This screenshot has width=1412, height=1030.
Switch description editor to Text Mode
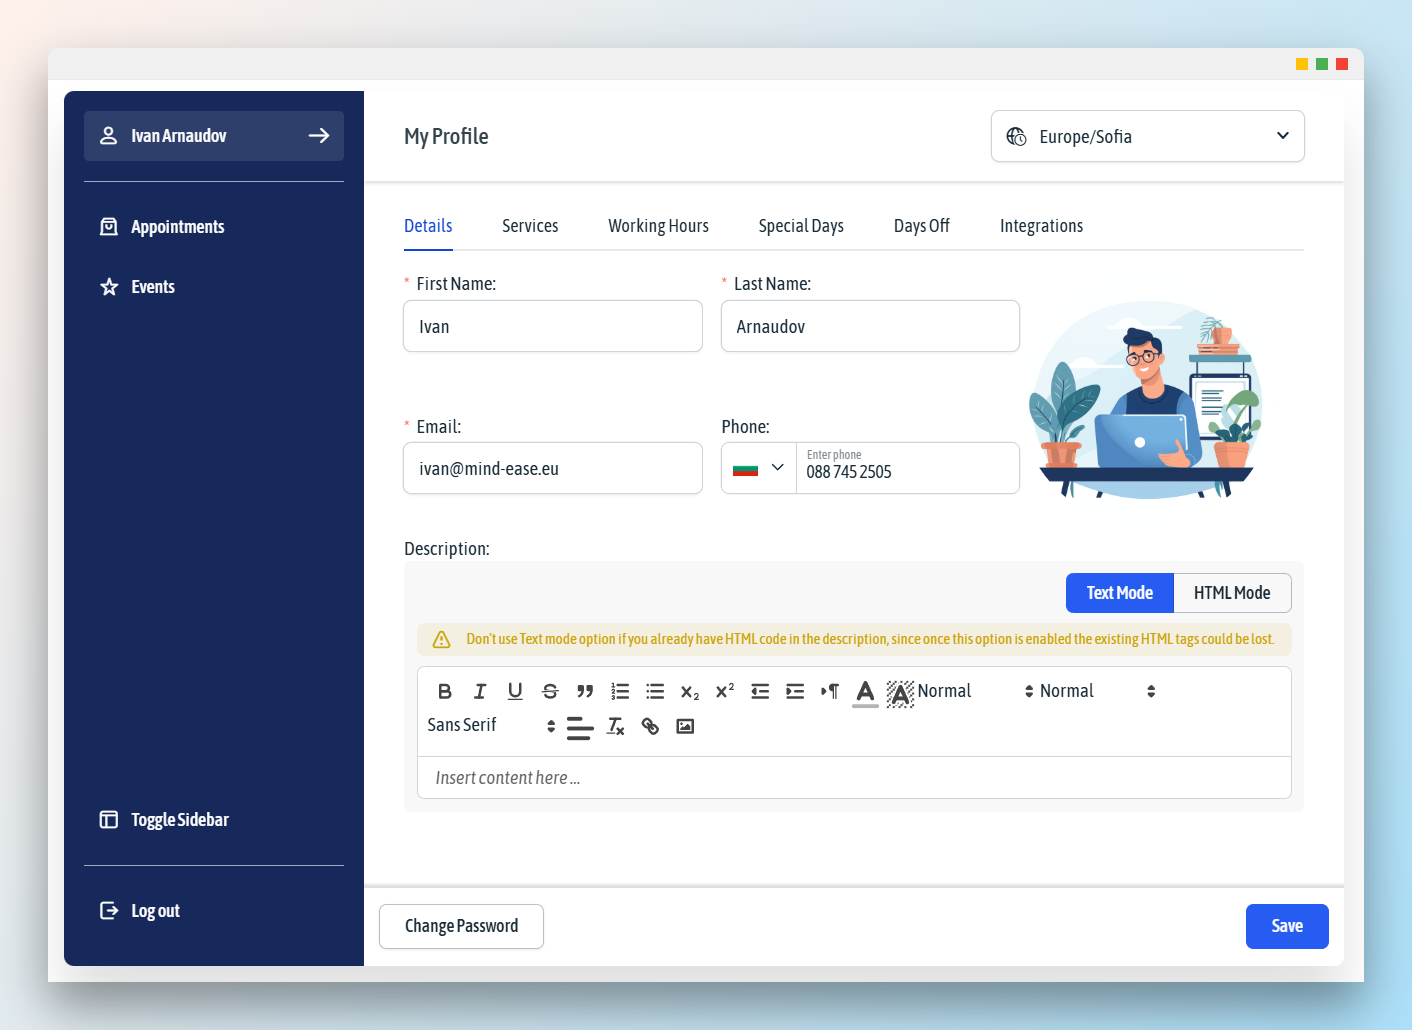click(x=1119, y=593)
